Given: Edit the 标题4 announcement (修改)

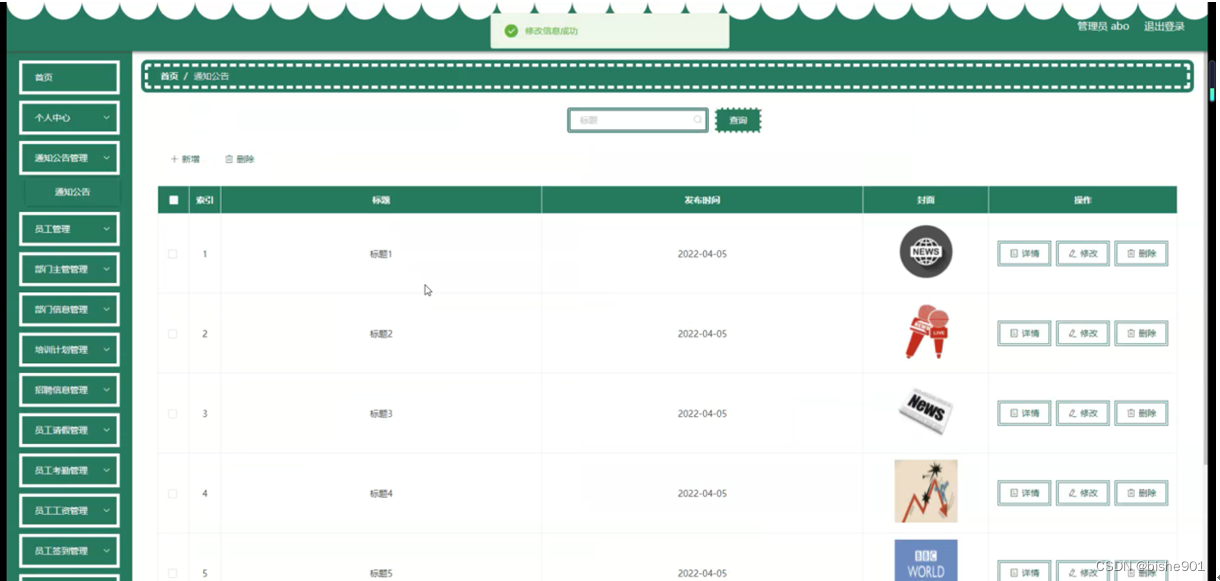Looking at the screenshot, I should [x=1083, y=493].
